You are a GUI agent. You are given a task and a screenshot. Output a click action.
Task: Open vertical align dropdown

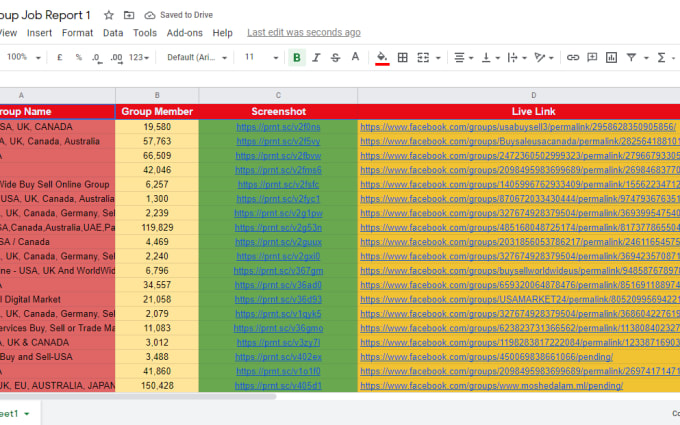tap(490, 57)
